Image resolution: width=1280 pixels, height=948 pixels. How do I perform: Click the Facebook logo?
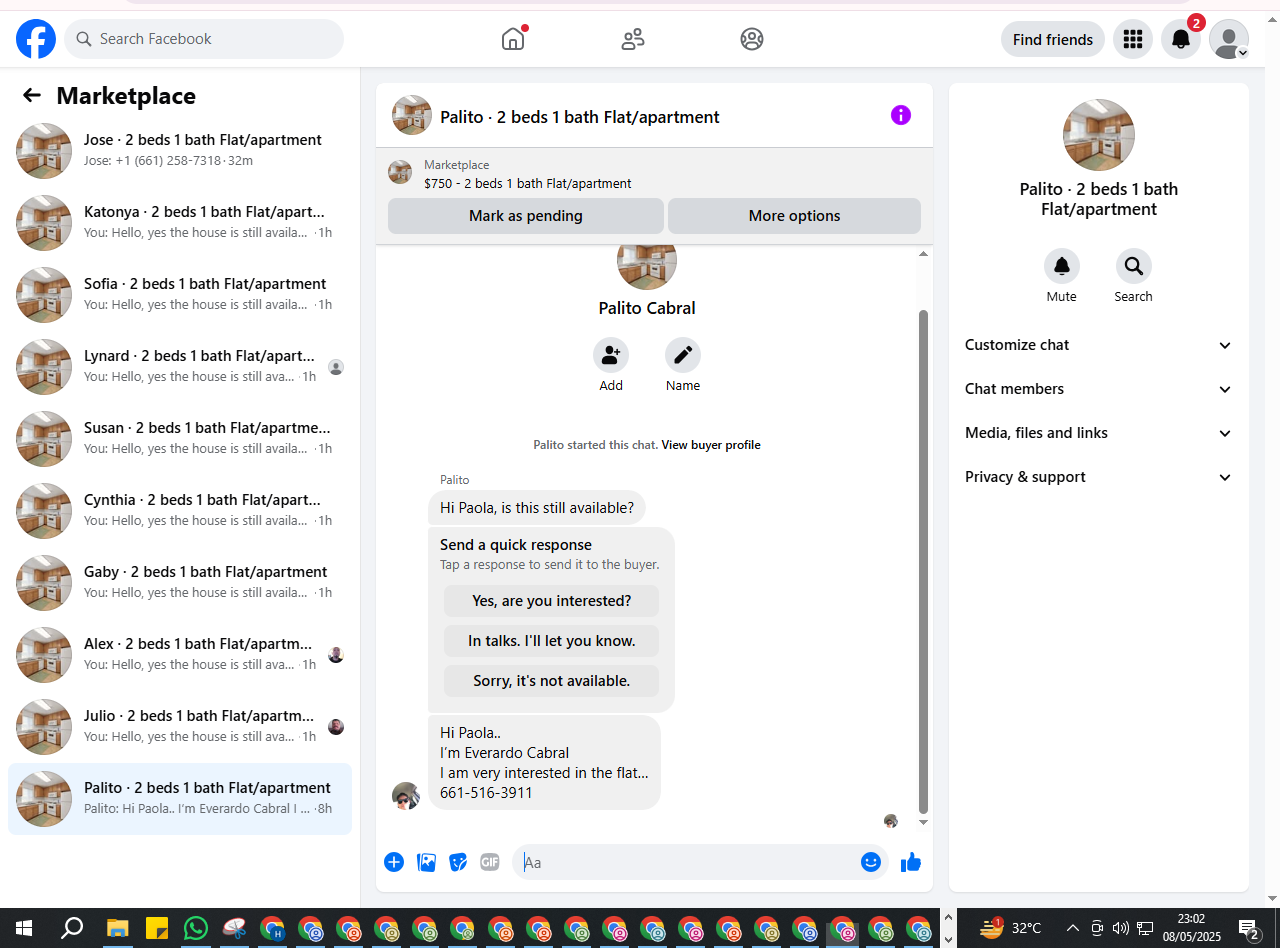click(x=36, y=39)
